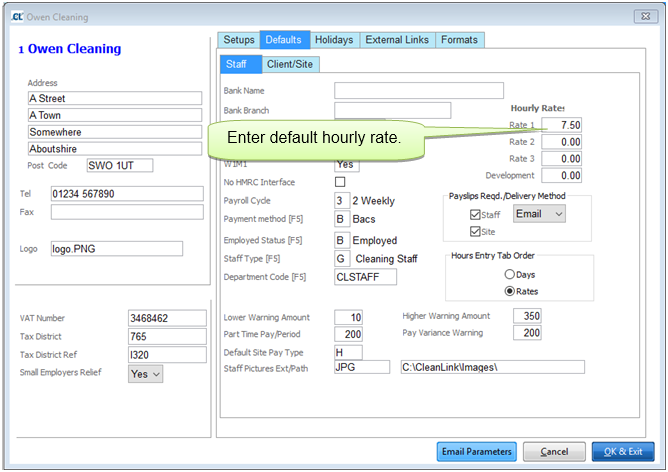Viewport: 668px width, 472px height.
Task: Open the Email delivery method dropdown
Action: (x=539, y=214)
